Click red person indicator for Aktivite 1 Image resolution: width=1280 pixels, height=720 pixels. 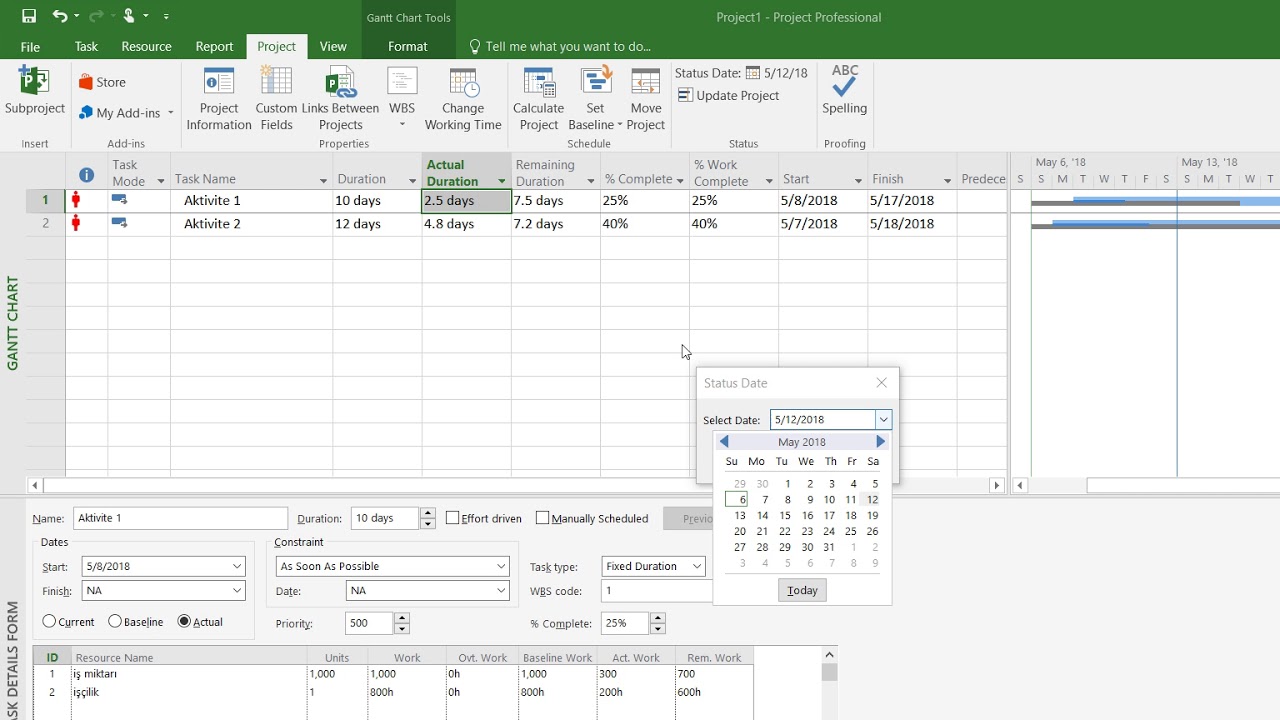click(76, 200)
